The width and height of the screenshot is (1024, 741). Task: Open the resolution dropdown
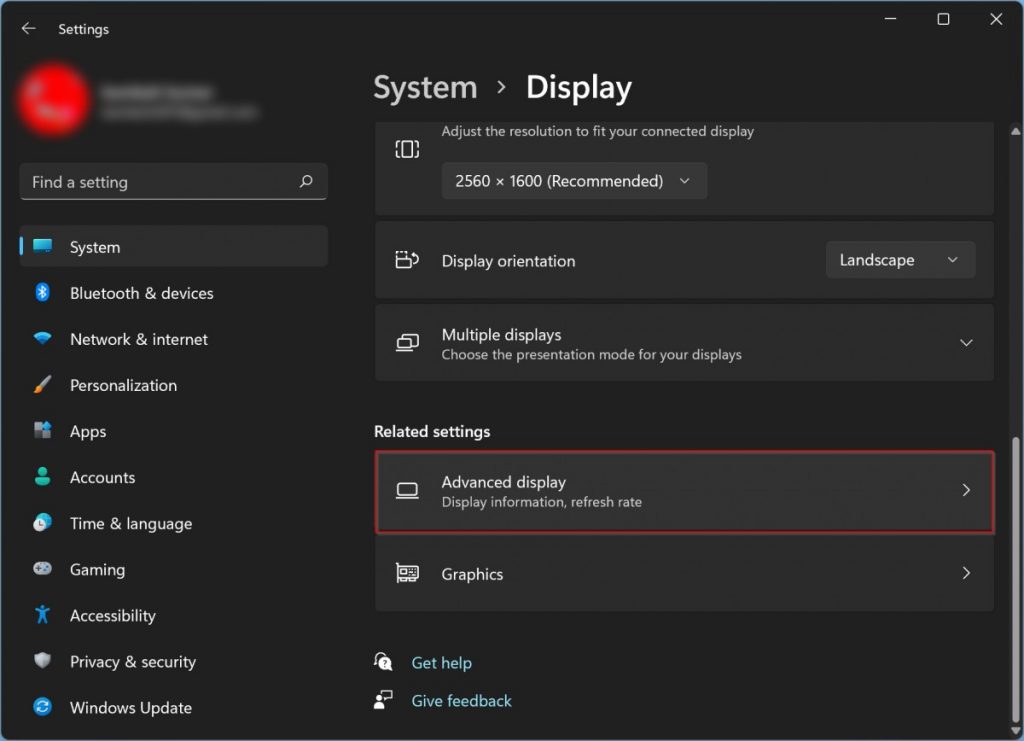tap(573, 181)
